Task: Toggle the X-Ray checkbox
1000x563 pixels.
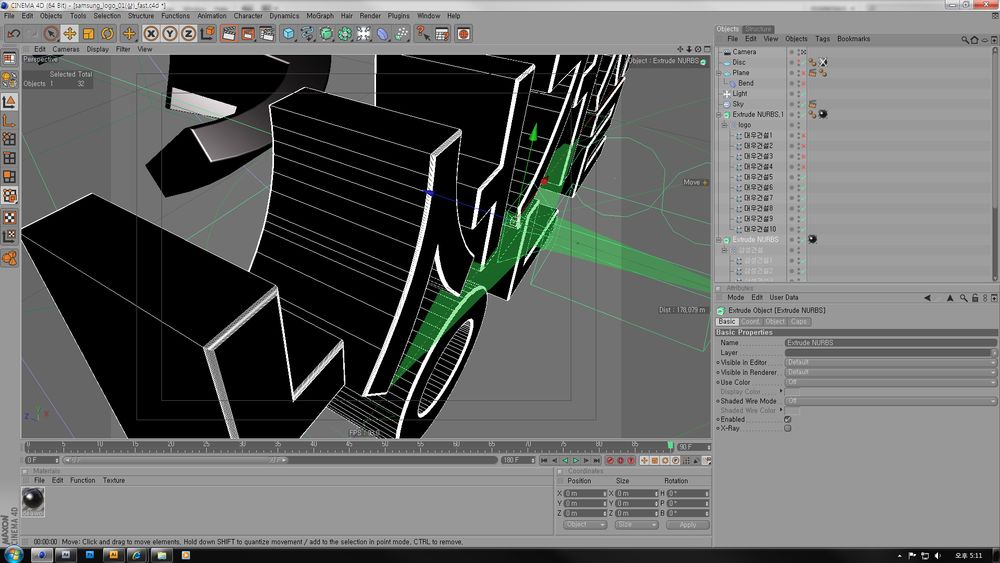Action: [x=788, y=428]
